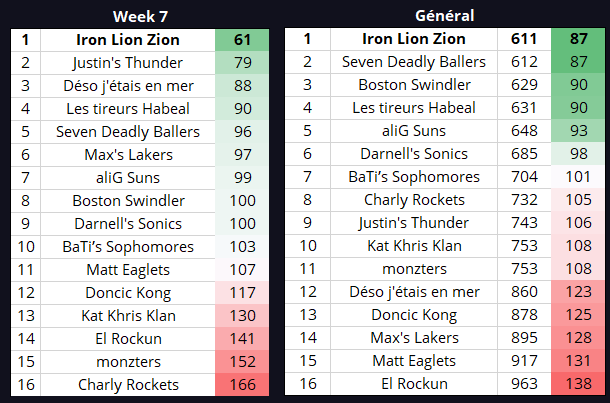Select Déso j'étais en mer weekly row
This screenshot has height=403, width=610.
click(x=140, y=86)
